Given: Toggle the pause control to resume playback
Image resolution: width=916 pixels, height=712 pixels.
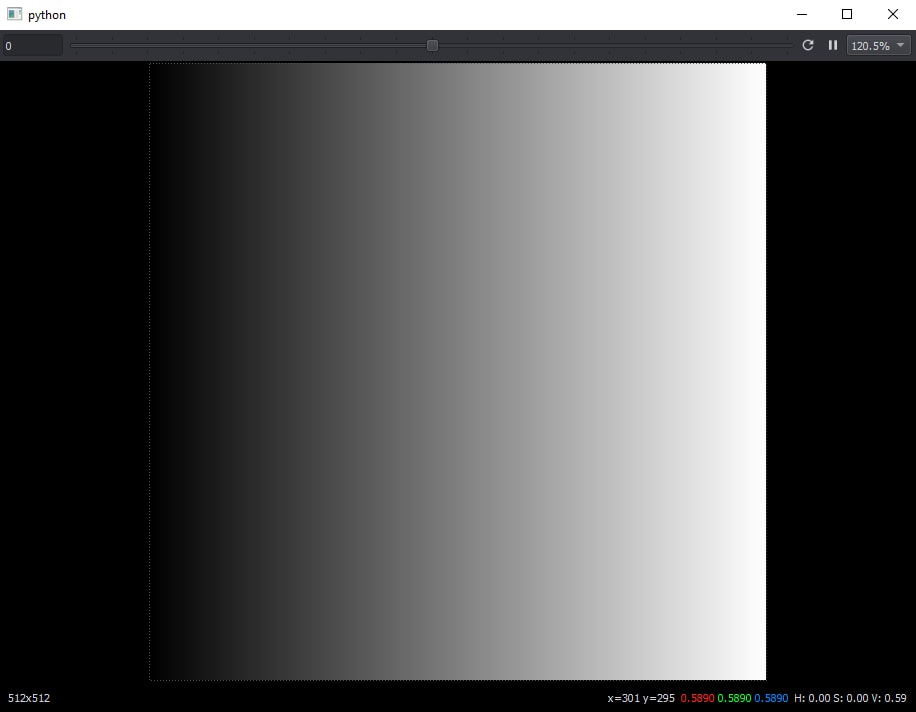Looking at the screenshot, I should pyautogui.click(x=833, y=45).
